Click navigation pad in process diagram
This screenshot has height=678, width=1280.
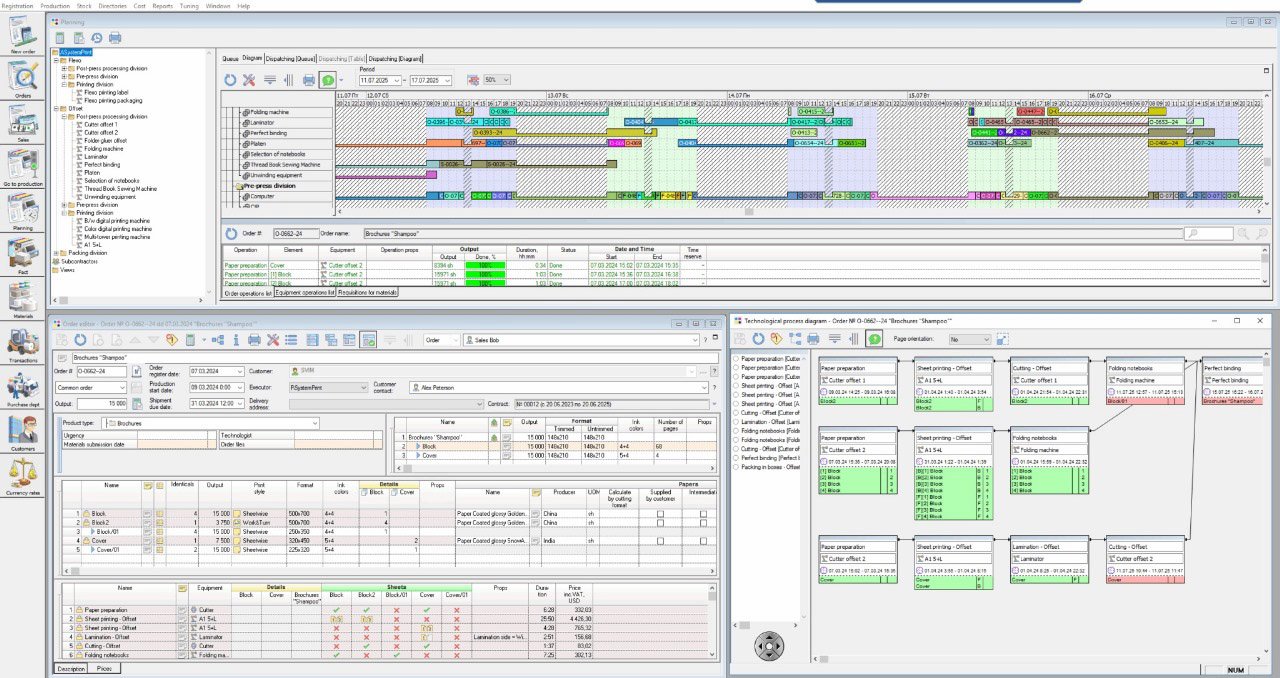[768, 647]
